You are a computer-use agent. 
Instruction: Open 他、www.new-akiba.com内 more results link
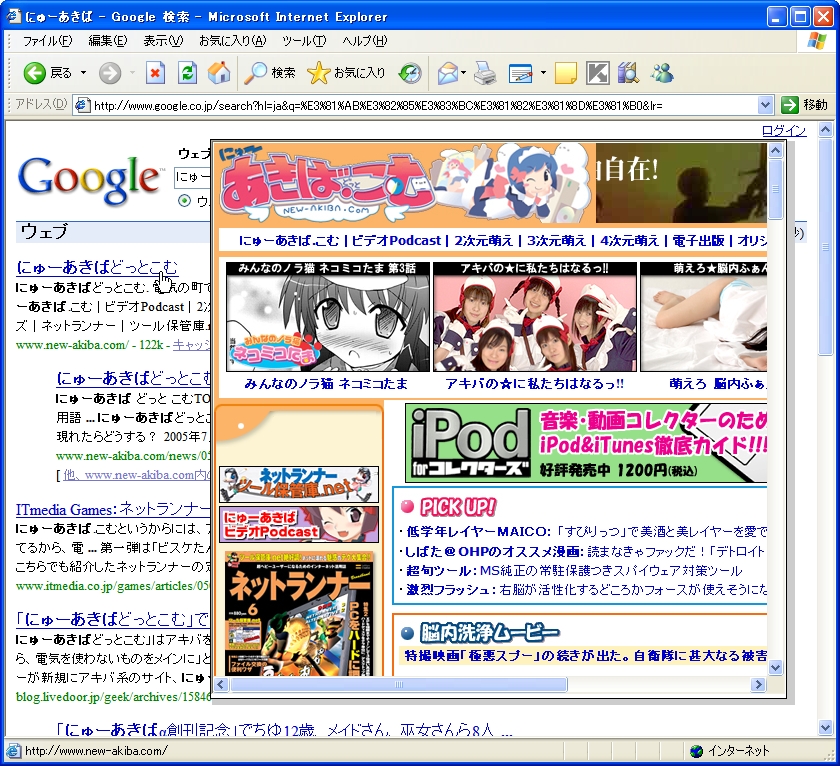tap(137, 475)
